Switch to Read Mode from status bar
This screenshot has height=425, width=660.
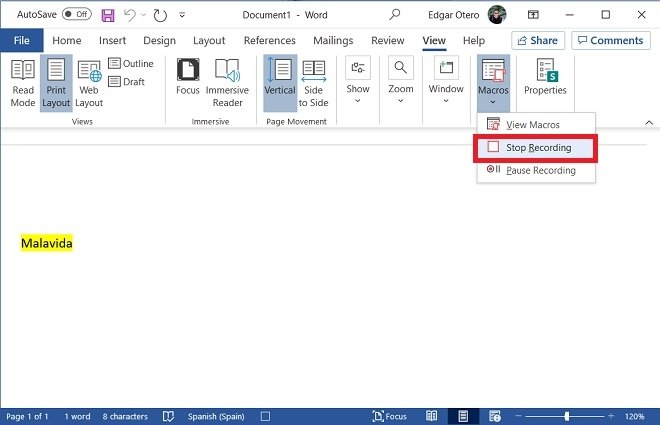click(431, 417)
